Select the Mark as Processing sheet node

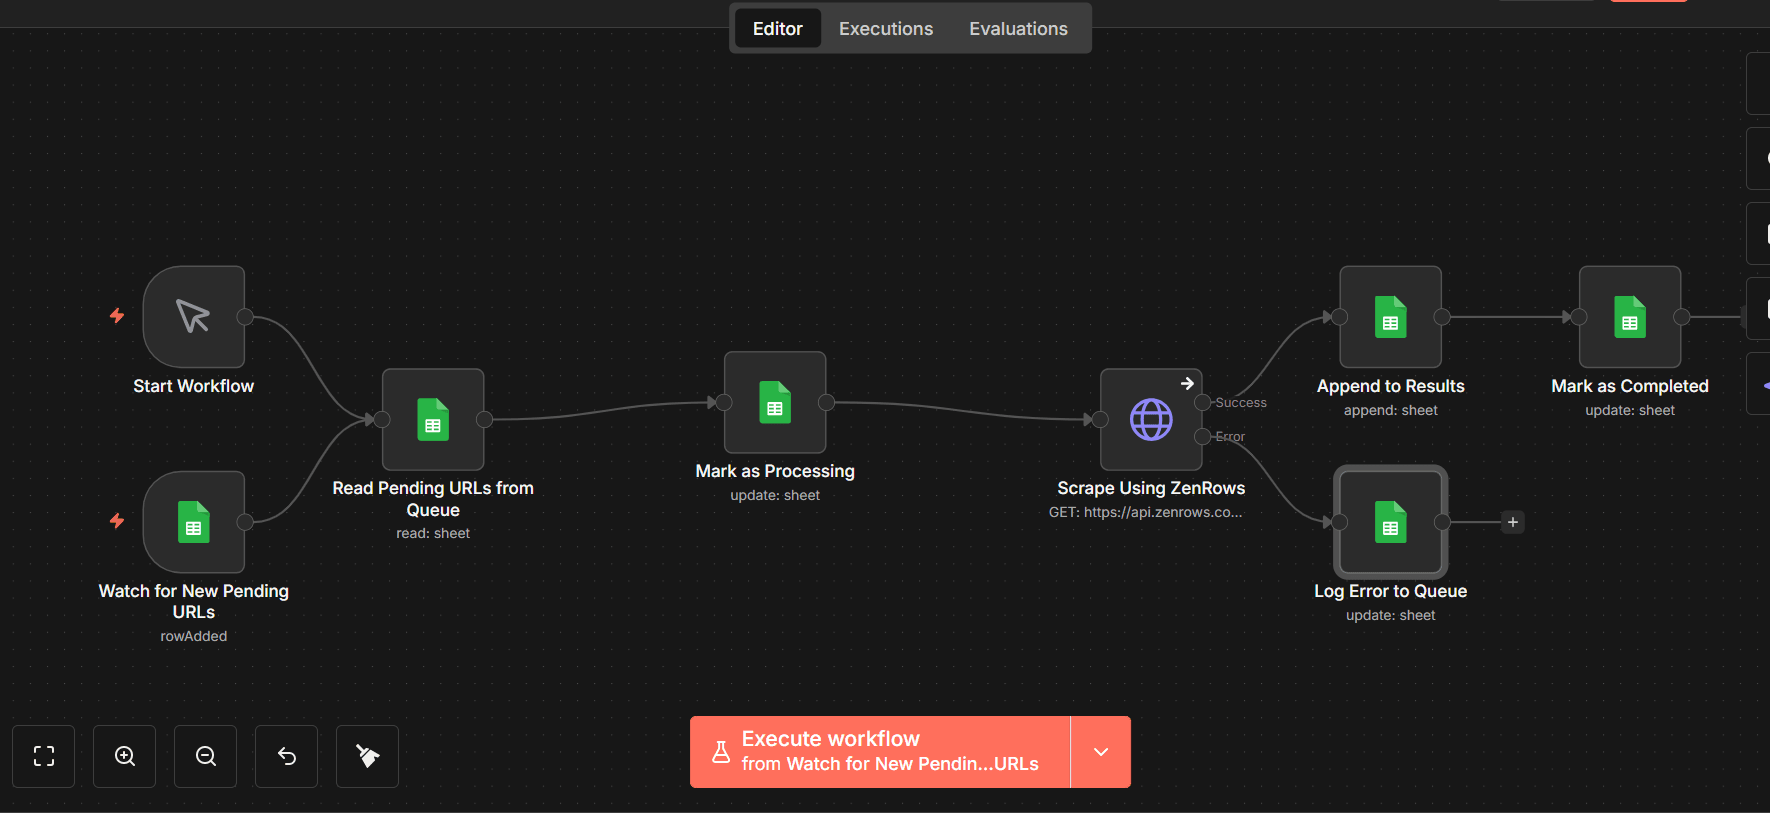775,402
